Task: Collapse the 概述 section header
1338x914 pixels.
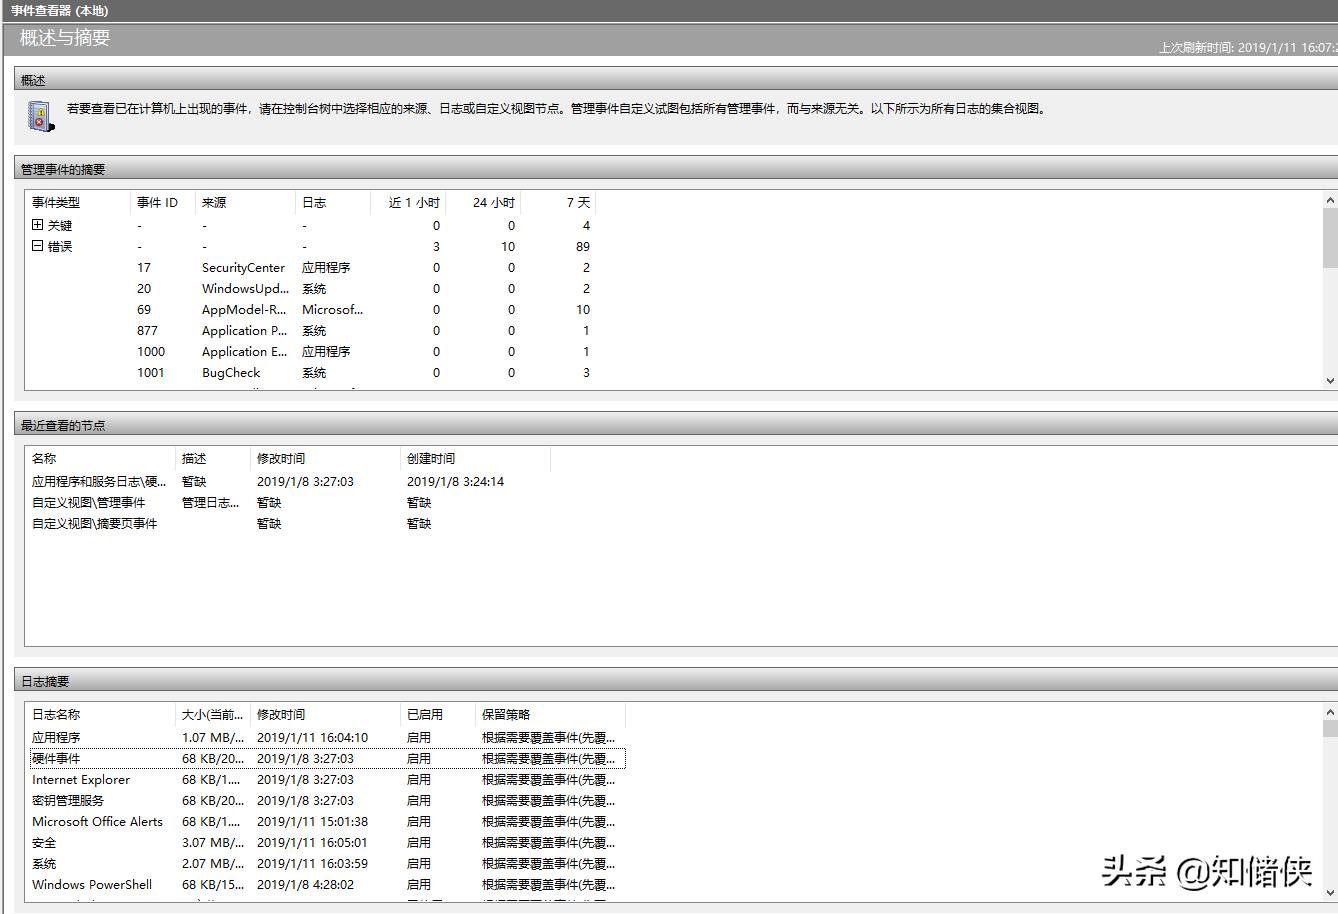Action: point(676,80)
